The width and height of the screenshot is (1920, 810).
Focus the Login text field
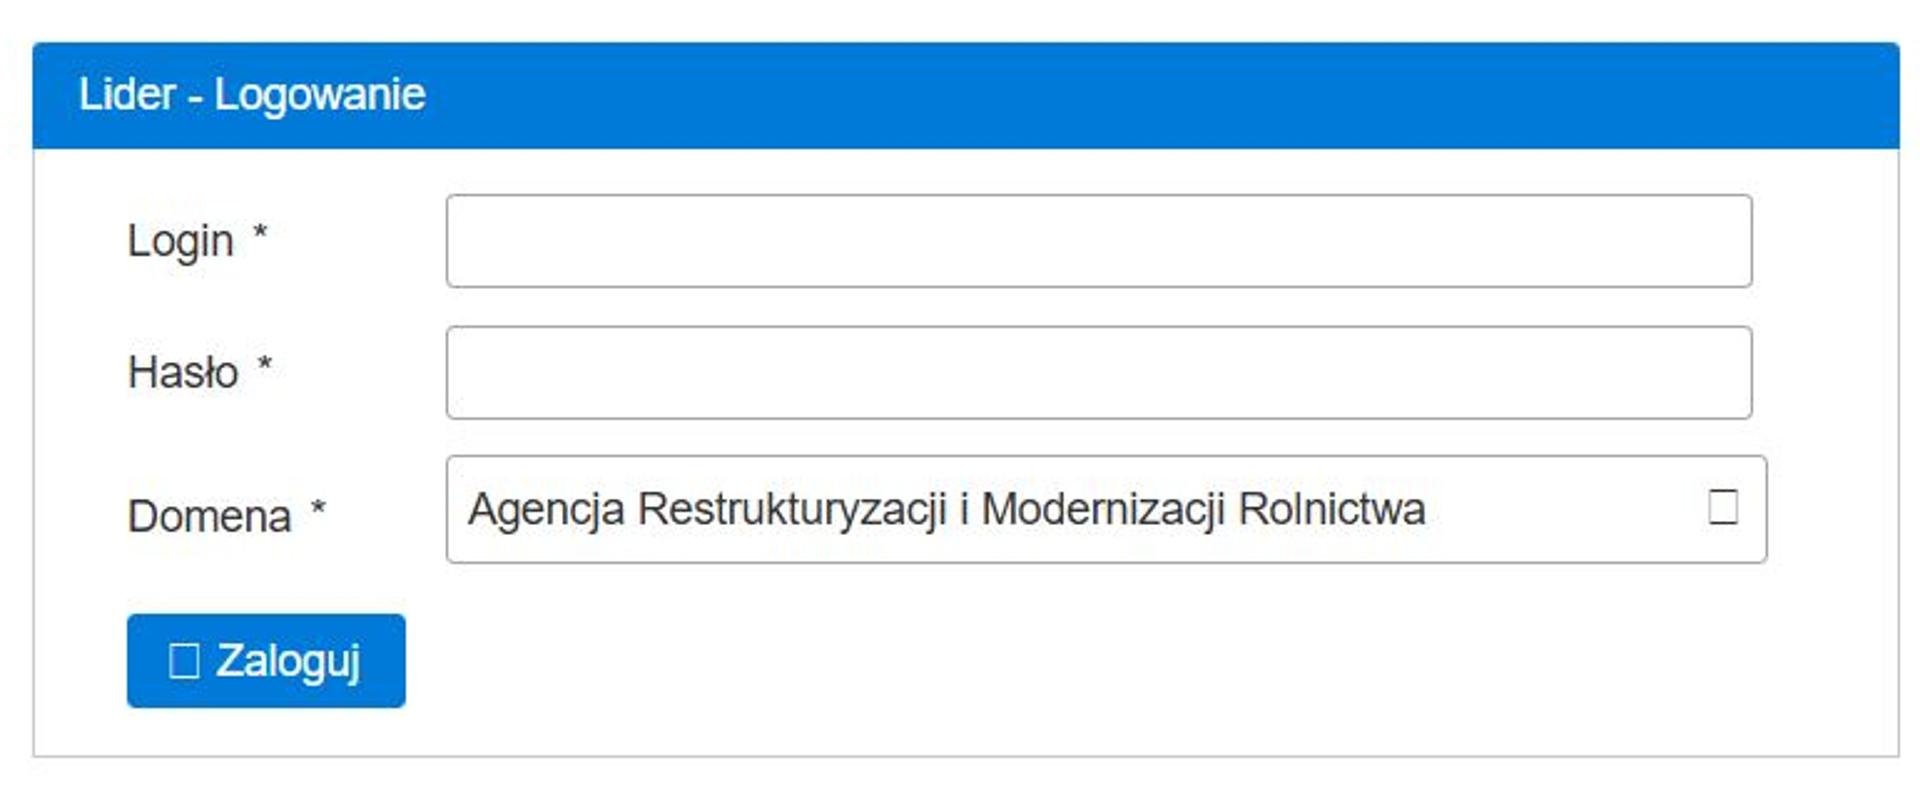[1098, 241]
